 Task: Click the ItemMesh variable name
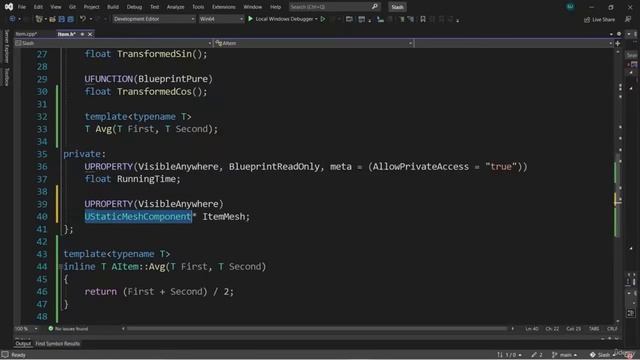(x=224, y=216)
